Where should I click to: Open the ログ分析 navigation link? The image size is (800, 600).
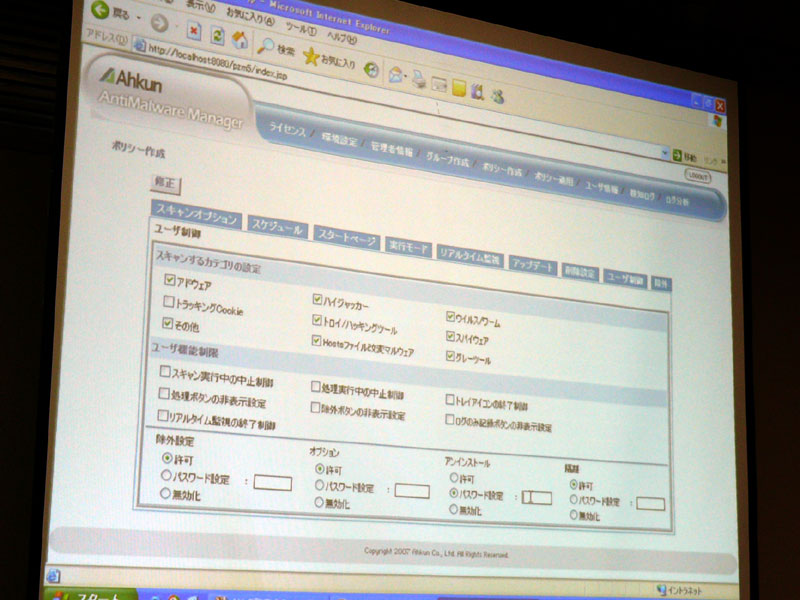(677, 201)
